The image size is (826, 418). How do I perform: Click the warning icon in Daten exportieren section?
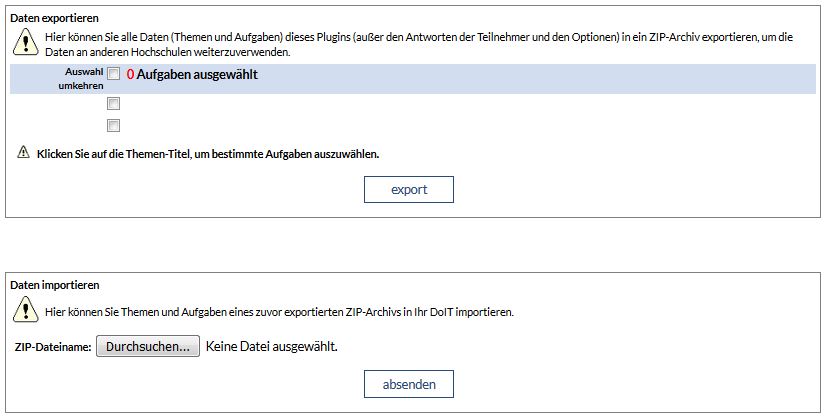(x=25, y=42)
